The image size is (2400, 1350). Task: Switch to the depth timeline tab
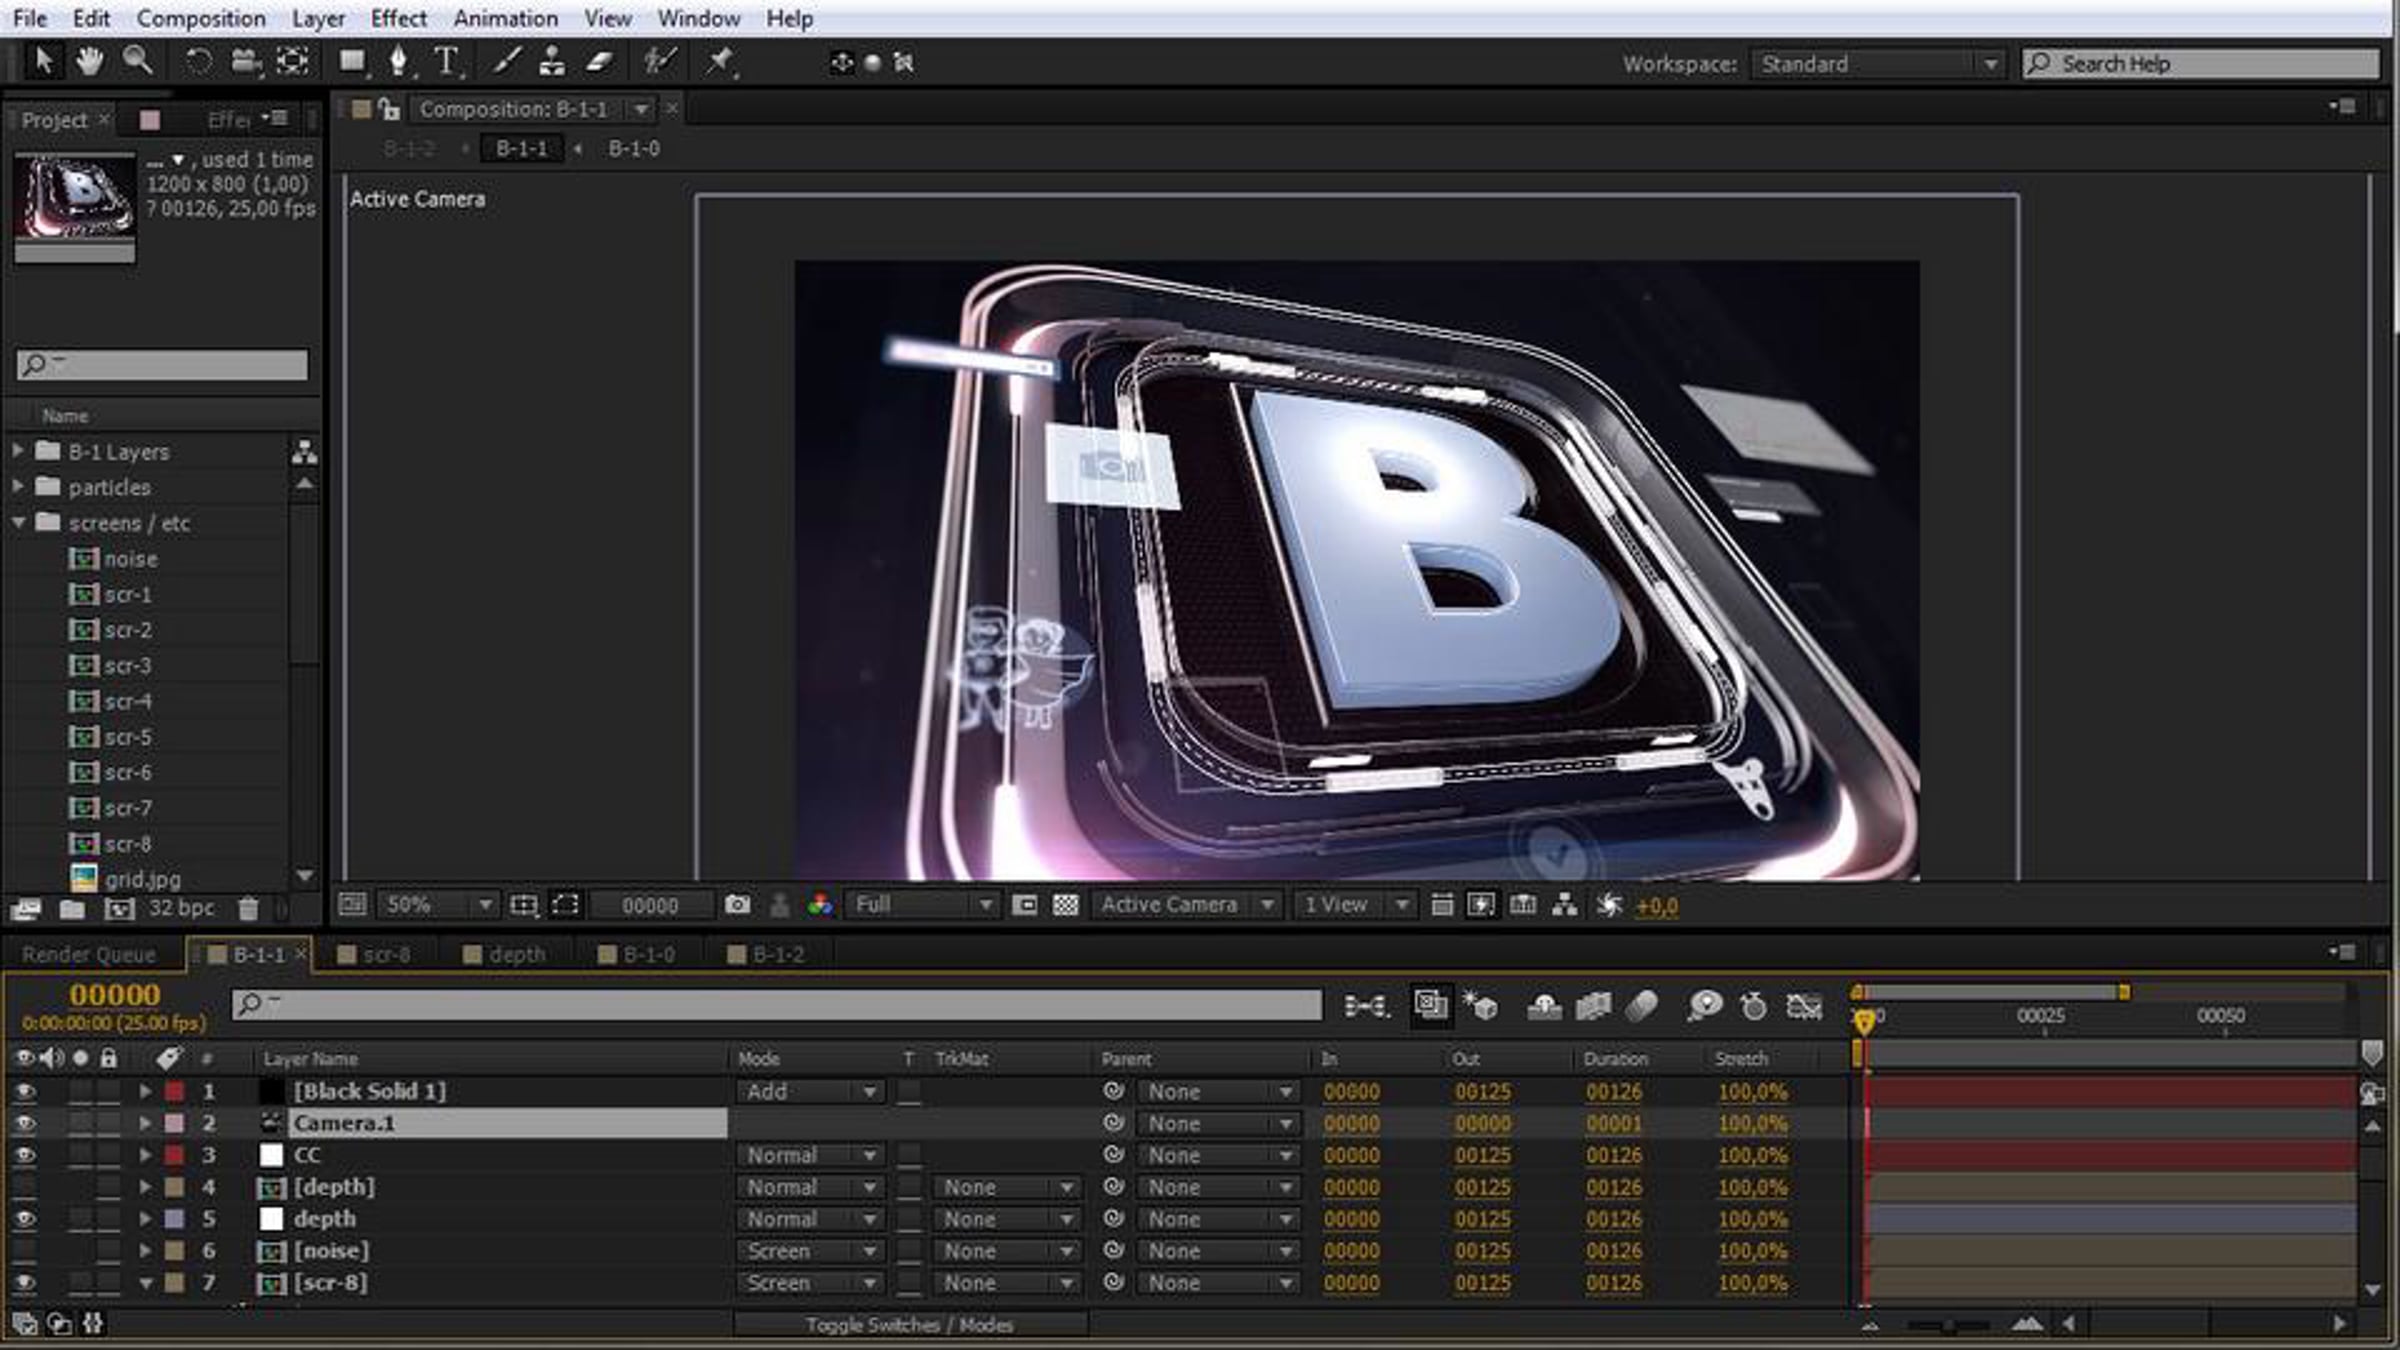506,954
